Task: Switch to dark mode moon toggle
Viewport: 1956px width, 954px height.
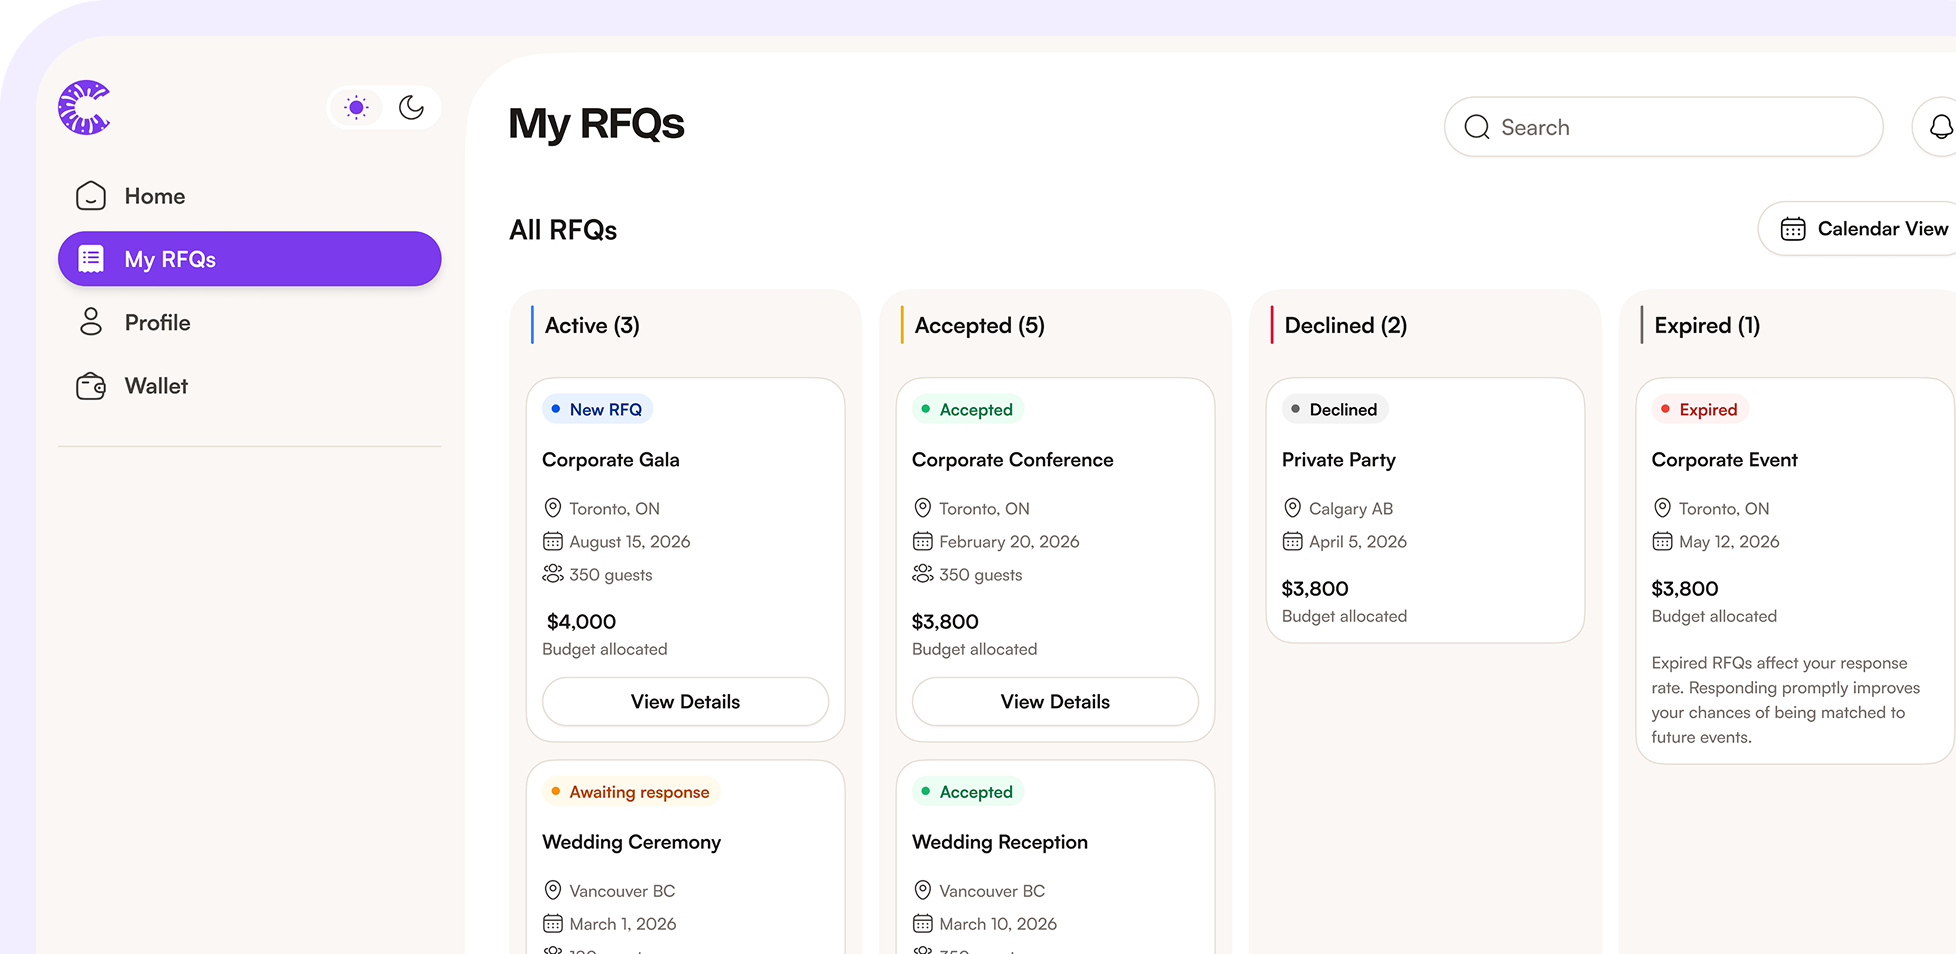Action: (411, 107)
